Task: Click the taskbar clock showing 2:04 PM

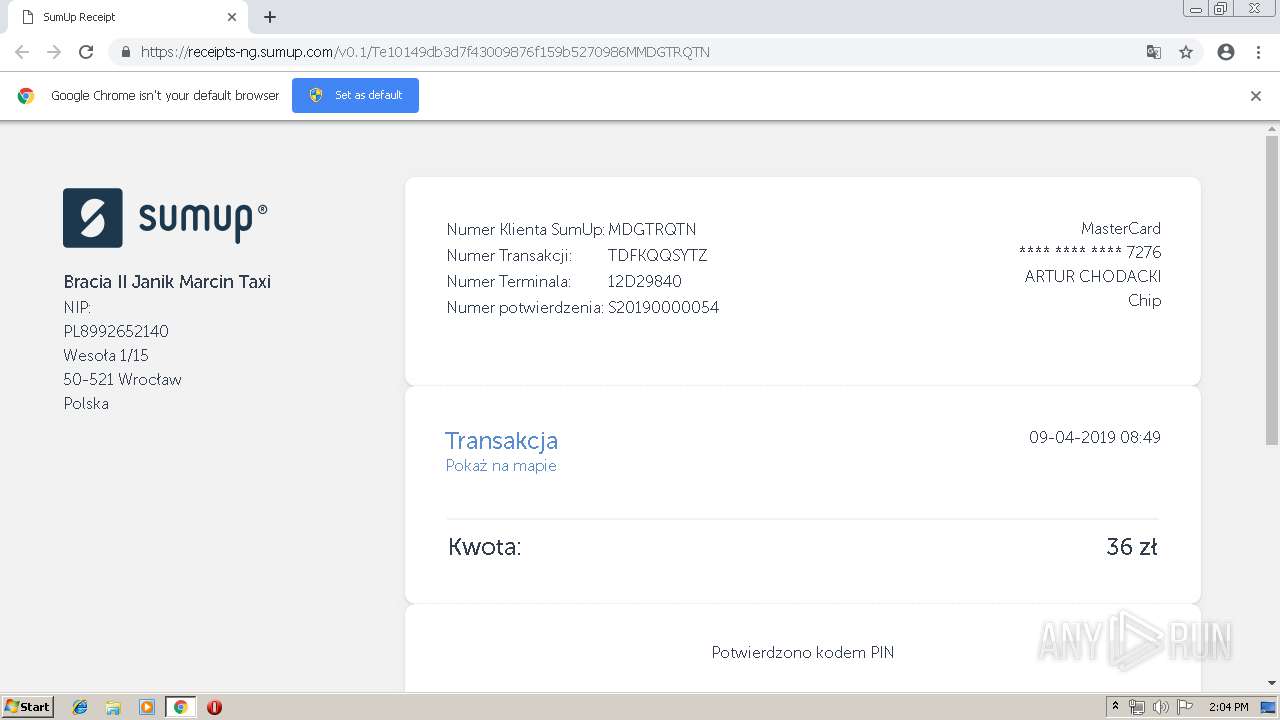Action: point(1228,707)
